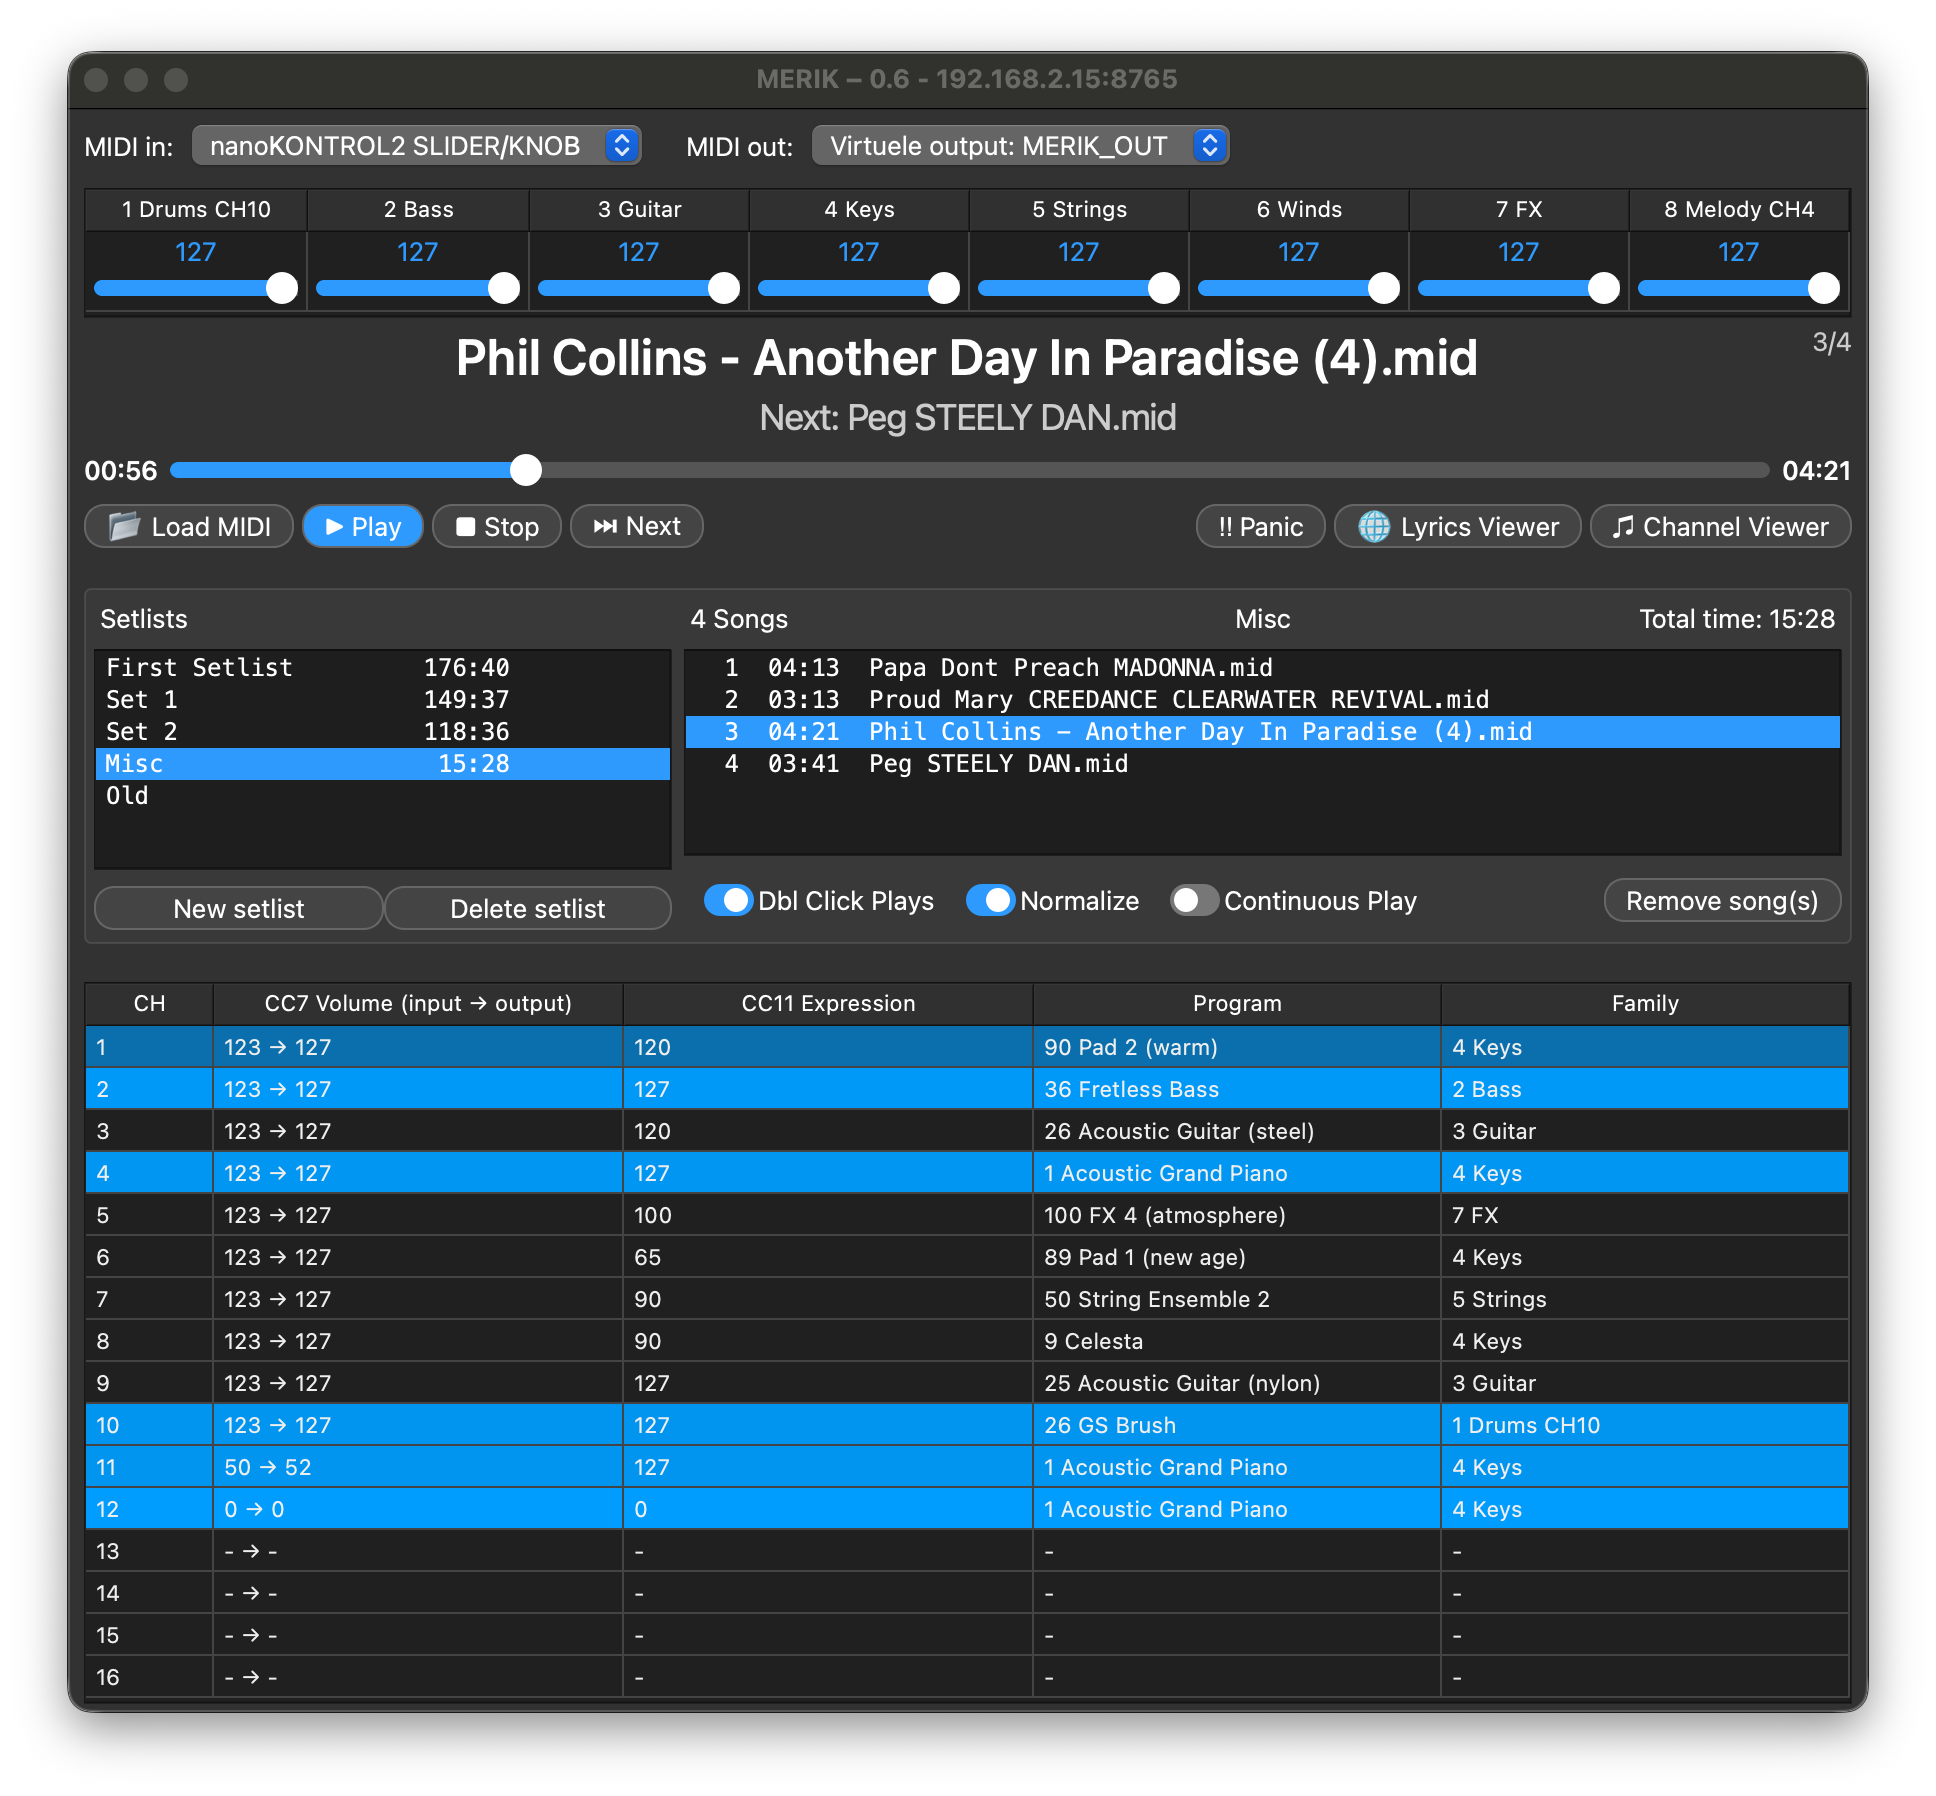The height and width of the screenshot is (1796, 1936).
Task: Delete the selected setlist
Action: coord(528,908)
